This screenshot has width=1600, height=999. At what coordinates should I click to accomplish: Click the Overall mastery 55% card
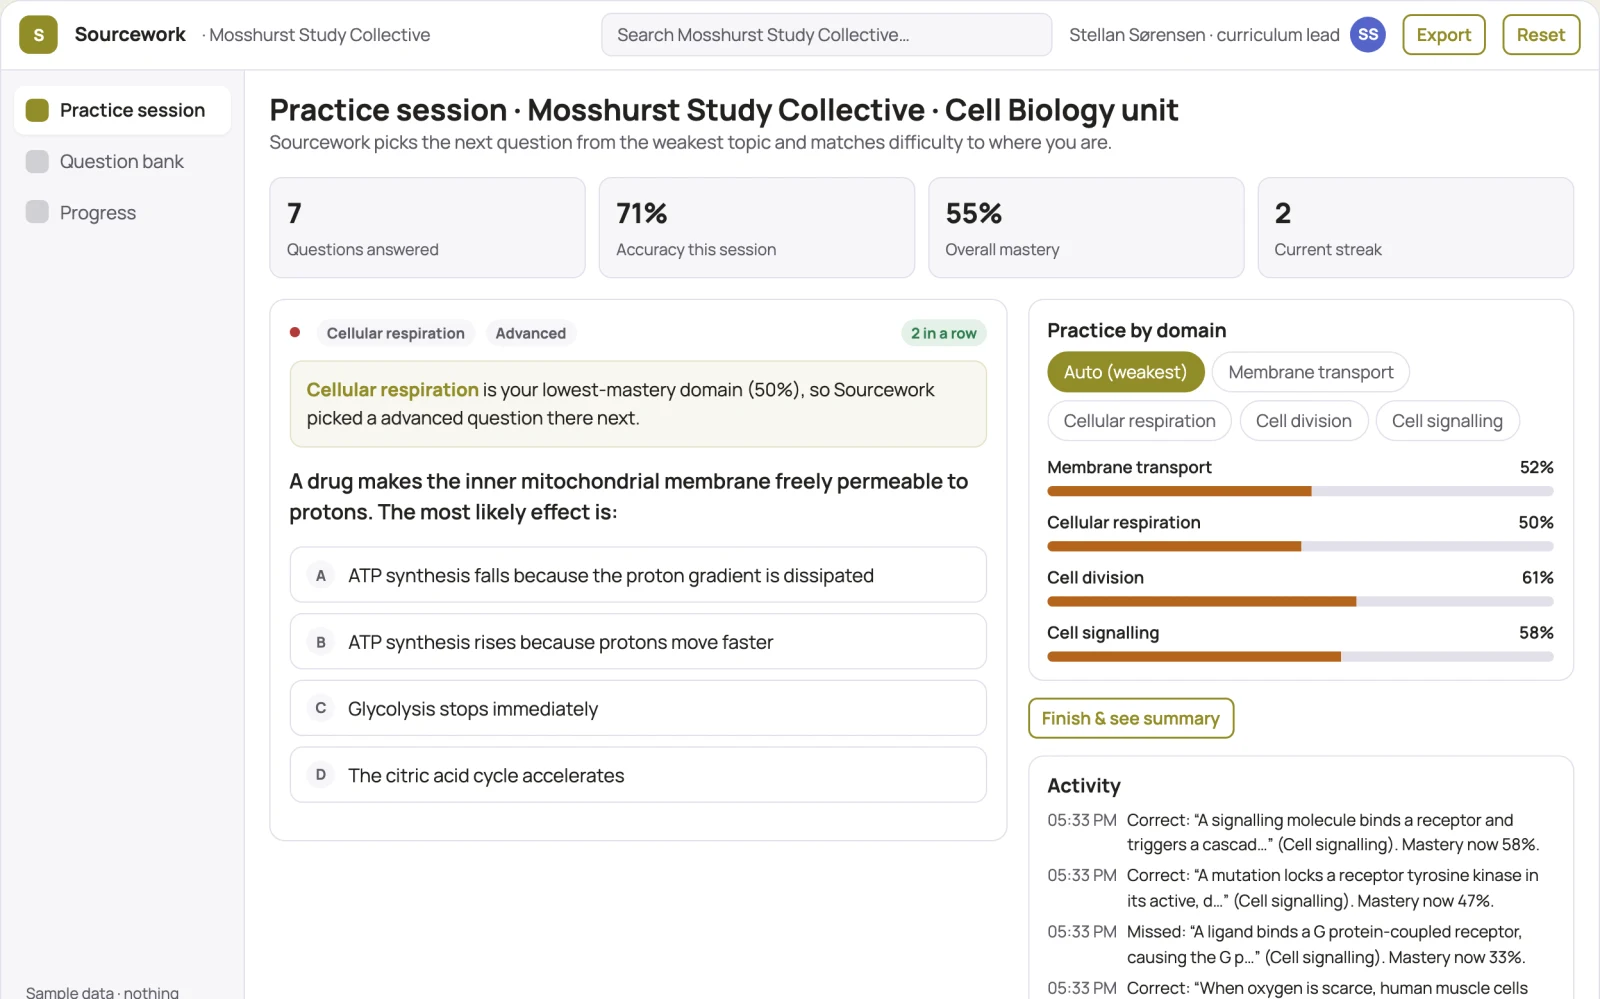(1086, 228)
